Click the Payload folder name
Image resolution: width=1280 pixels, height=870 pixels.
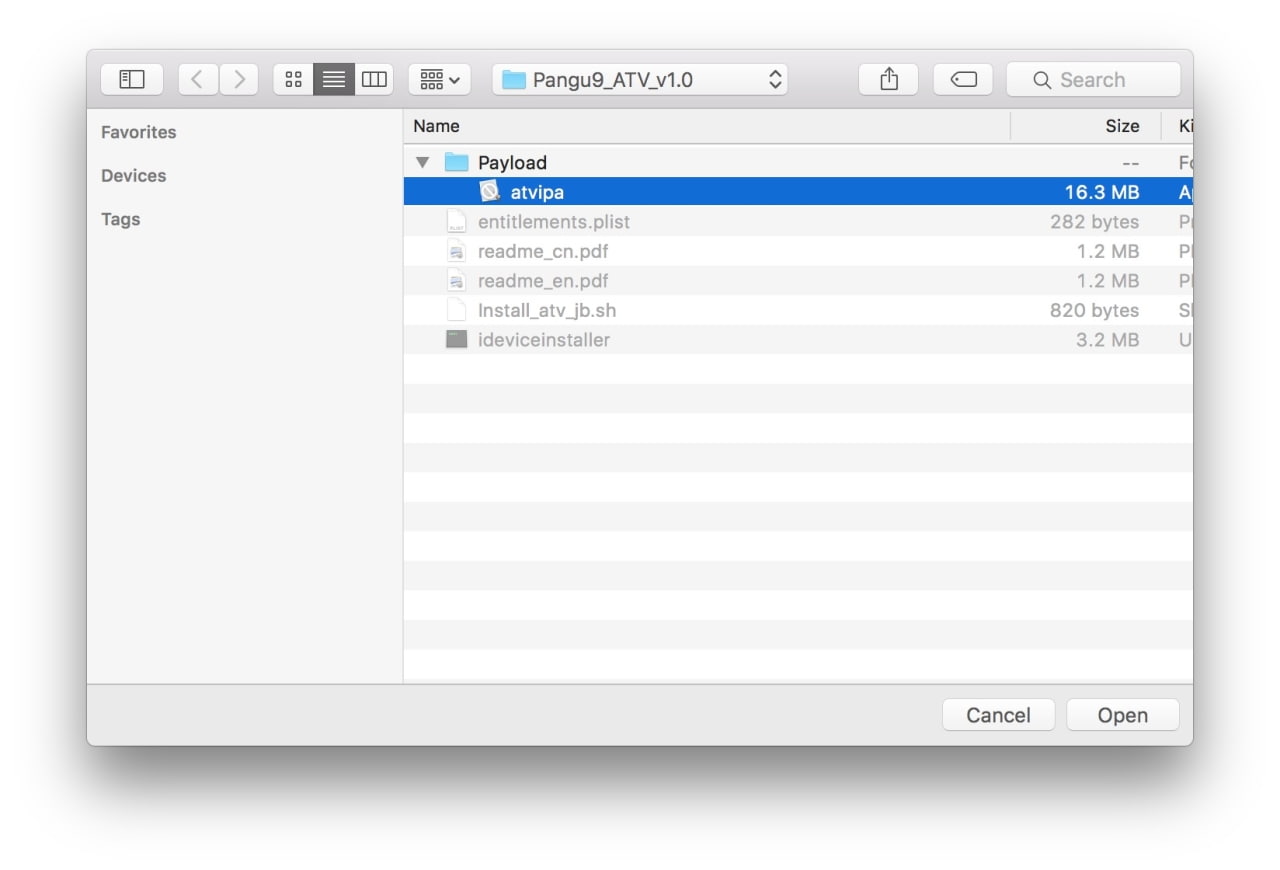[512, 162]
